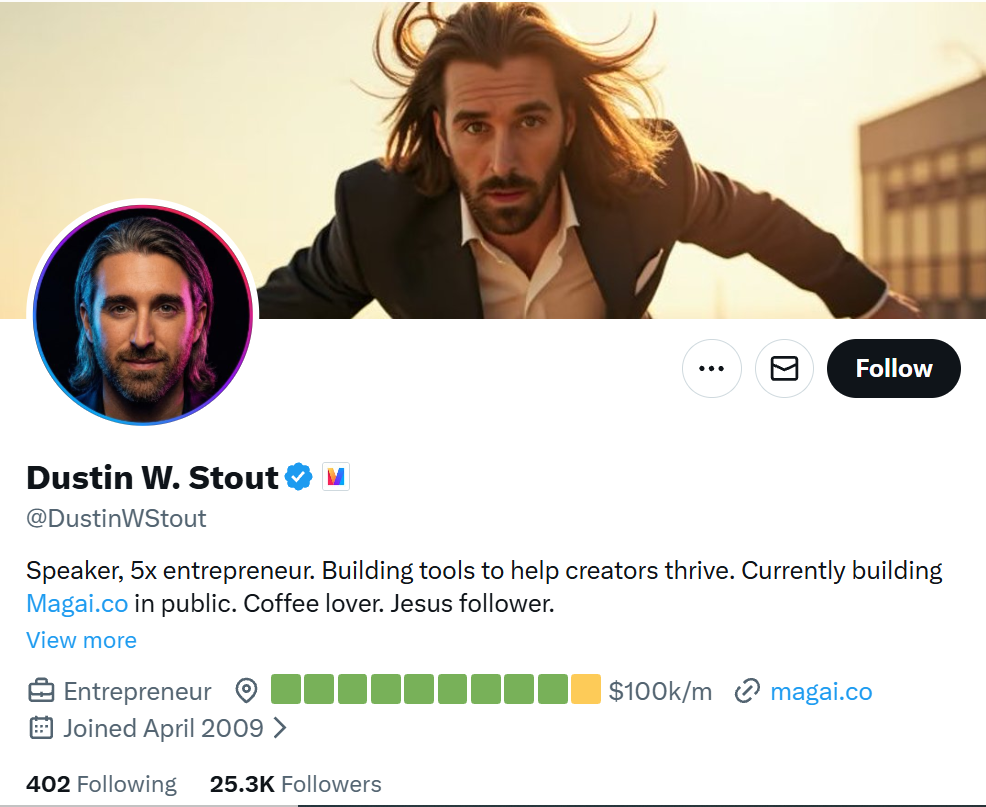Open the magai.co website link
This screenshot has height=807, width=986.
[x=821, y=691]
